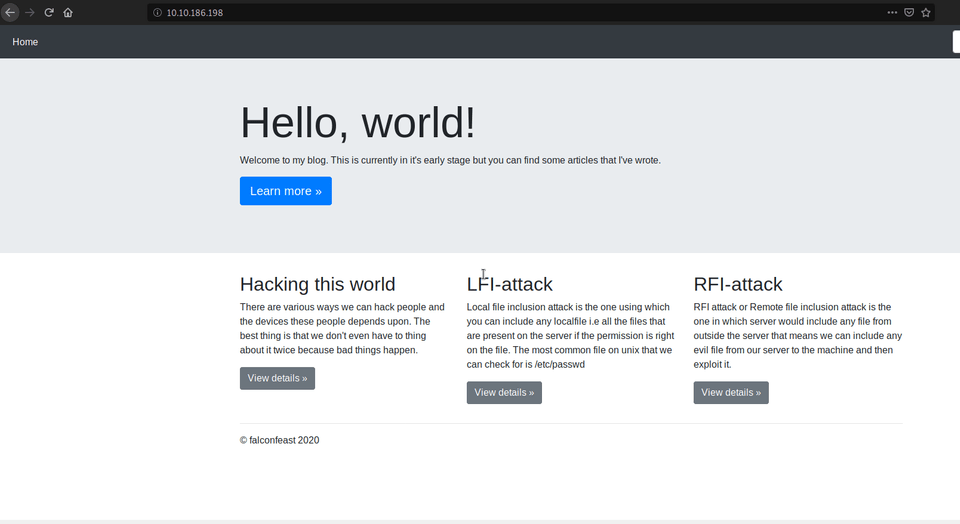The width and height of the screenshot is (960, 524).
Task: Select the LFI-attack heading
Action: (x=509, y=284)
